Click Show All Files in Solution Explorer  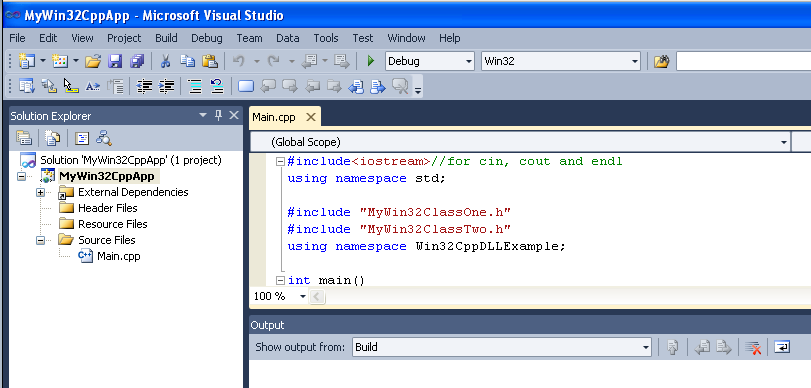click(52, 138)
